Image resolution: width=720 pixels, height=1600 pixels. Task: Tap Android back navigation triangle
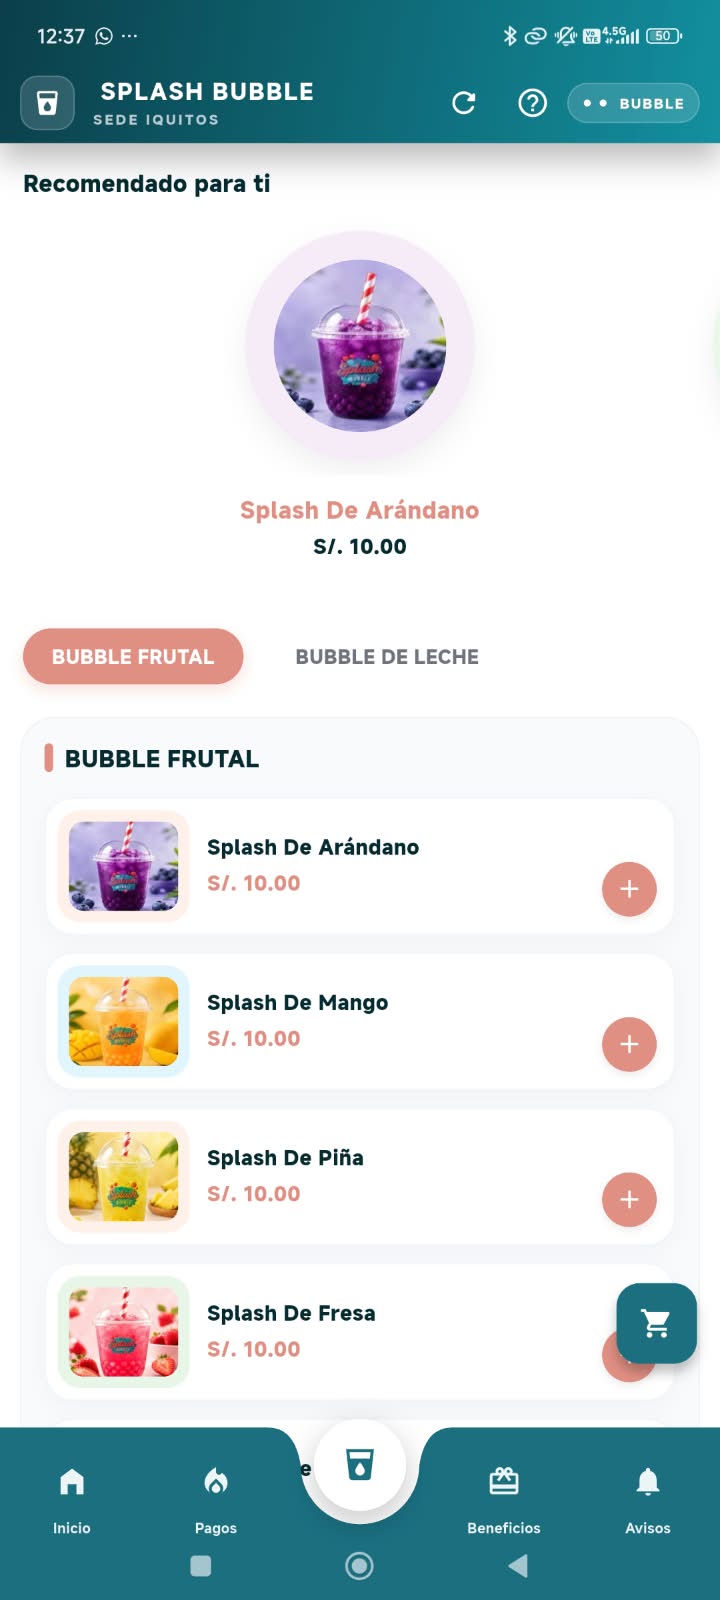point(518,1566)
